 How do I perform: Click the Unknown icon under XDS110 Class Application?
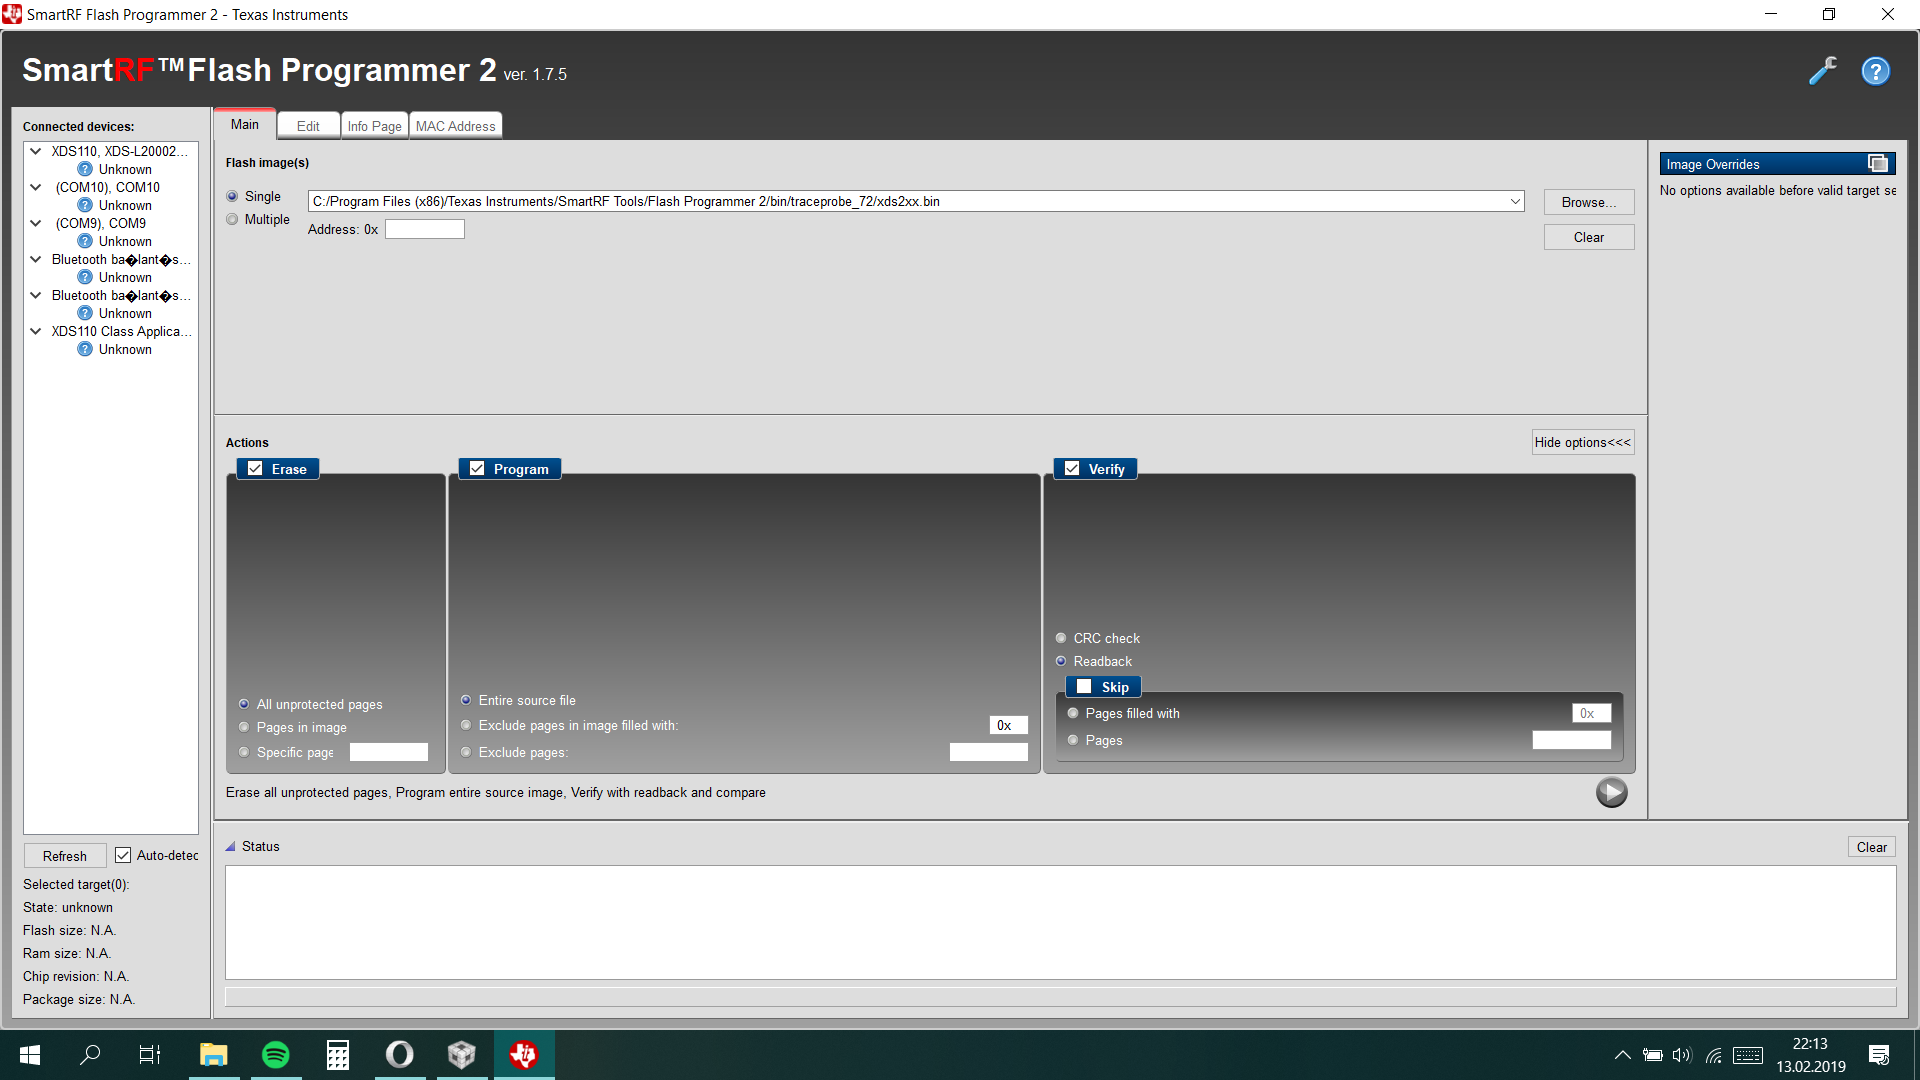point(85,349)
